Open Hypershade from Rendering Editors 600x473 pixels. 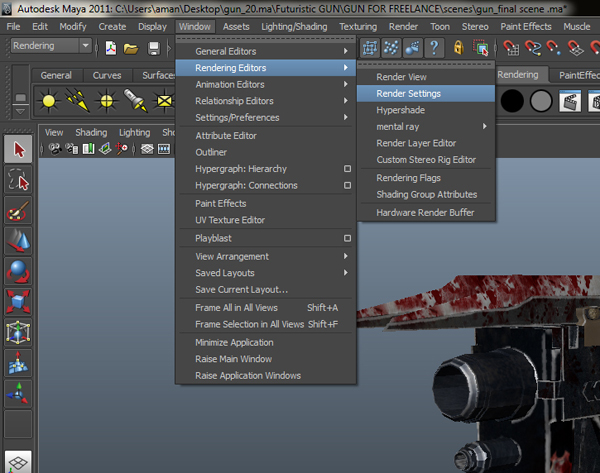pos(426,110)
